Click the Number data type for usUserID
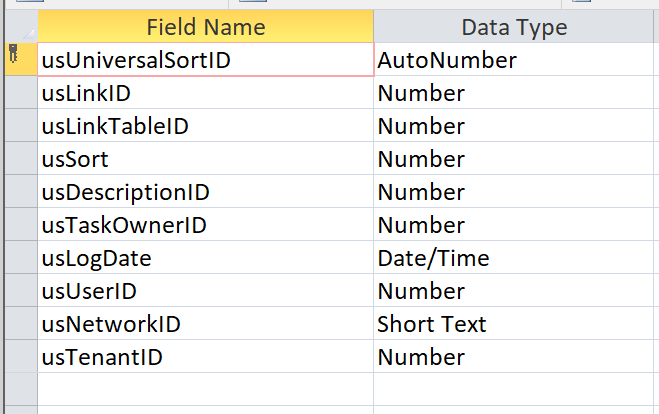This screenshot has height=414, width=659. coord(514,290)
